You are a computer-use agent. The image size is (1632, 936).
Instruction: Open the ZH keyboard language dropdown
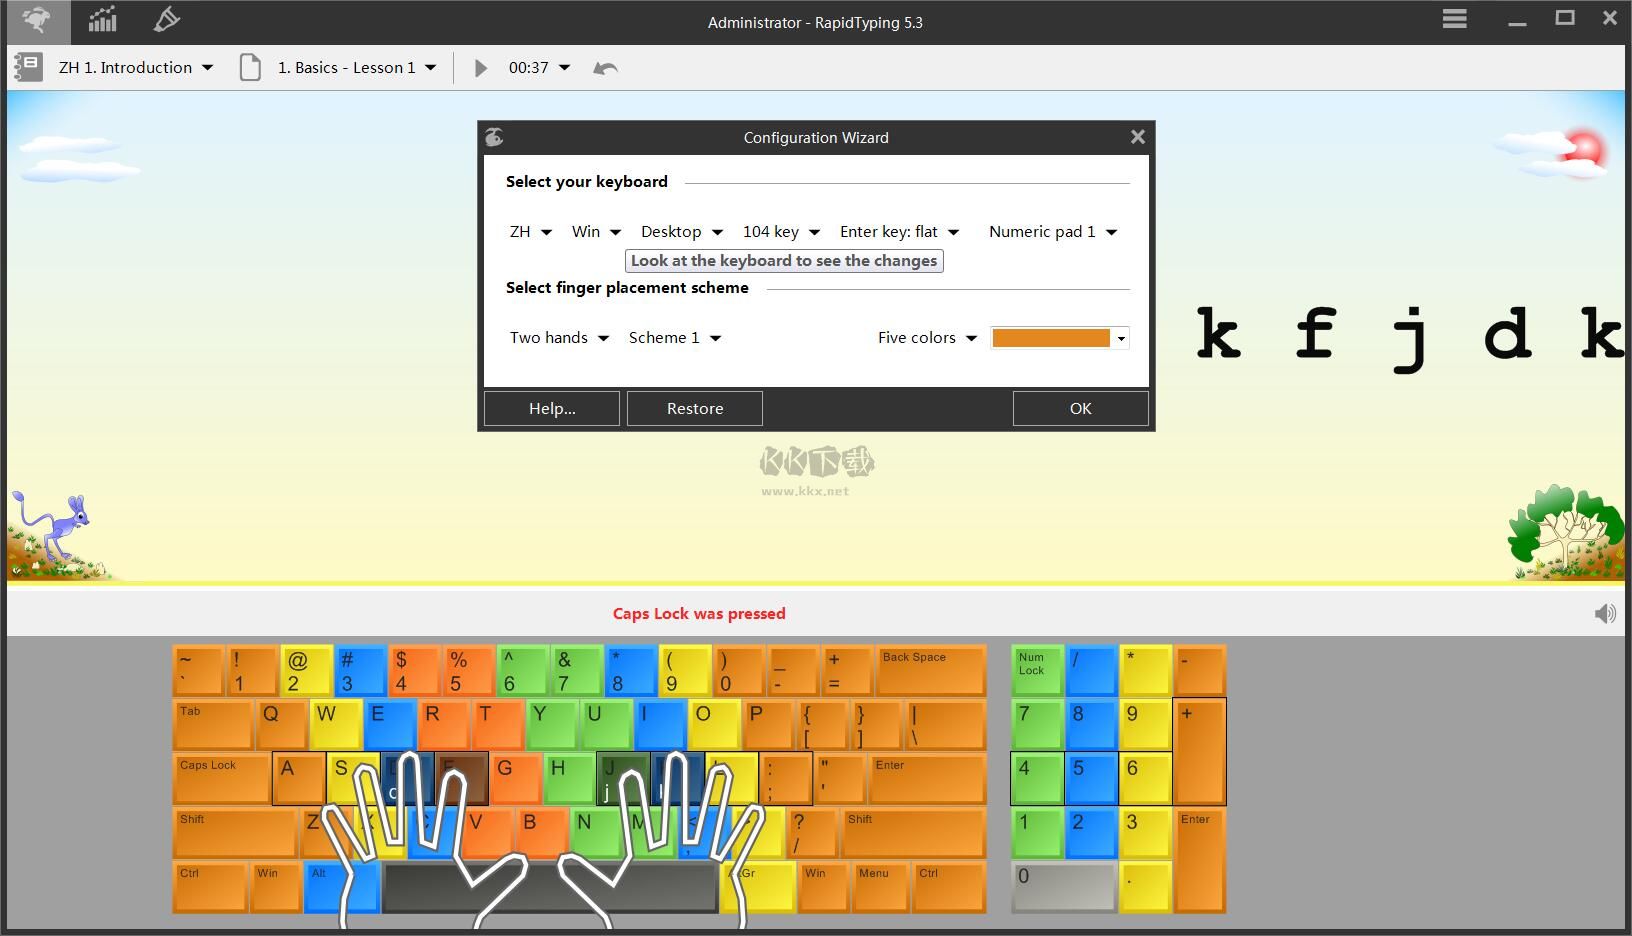click(x=530, y=232)
